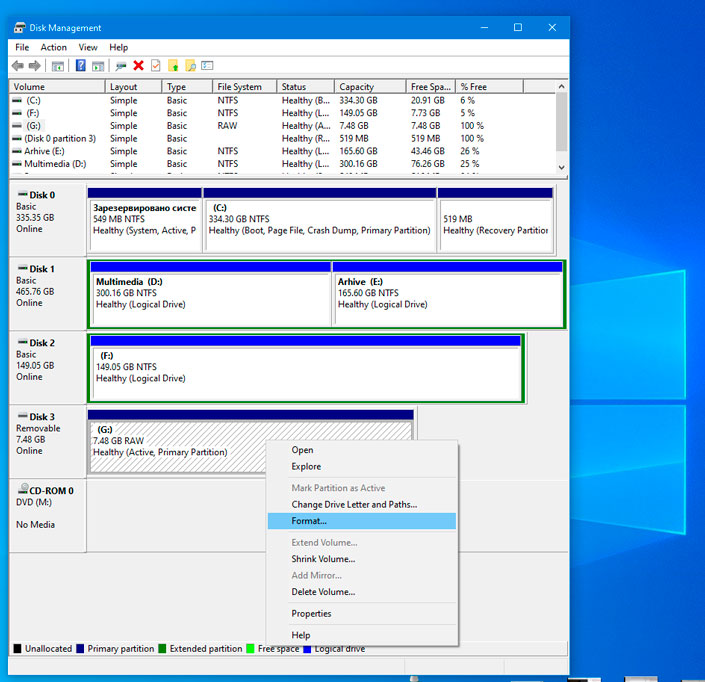Click the drive icon beside (F:) row
The width and height of the screenshot is (705, 682).
[17, 113]
